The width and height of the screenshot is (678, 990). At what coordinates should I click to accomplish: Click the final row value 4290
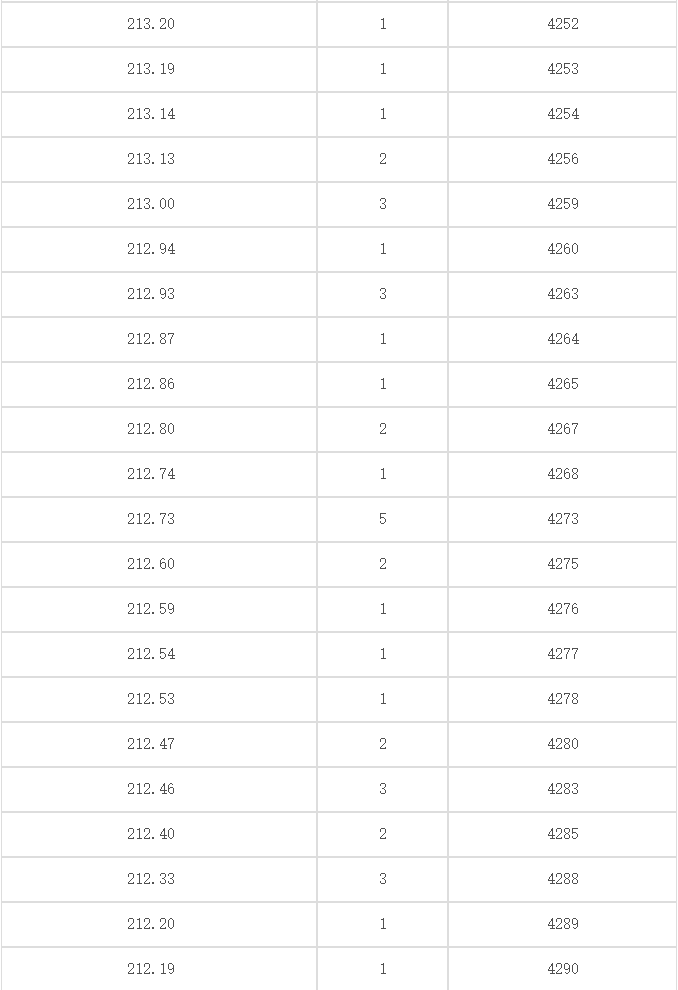[x=563, y=969]
